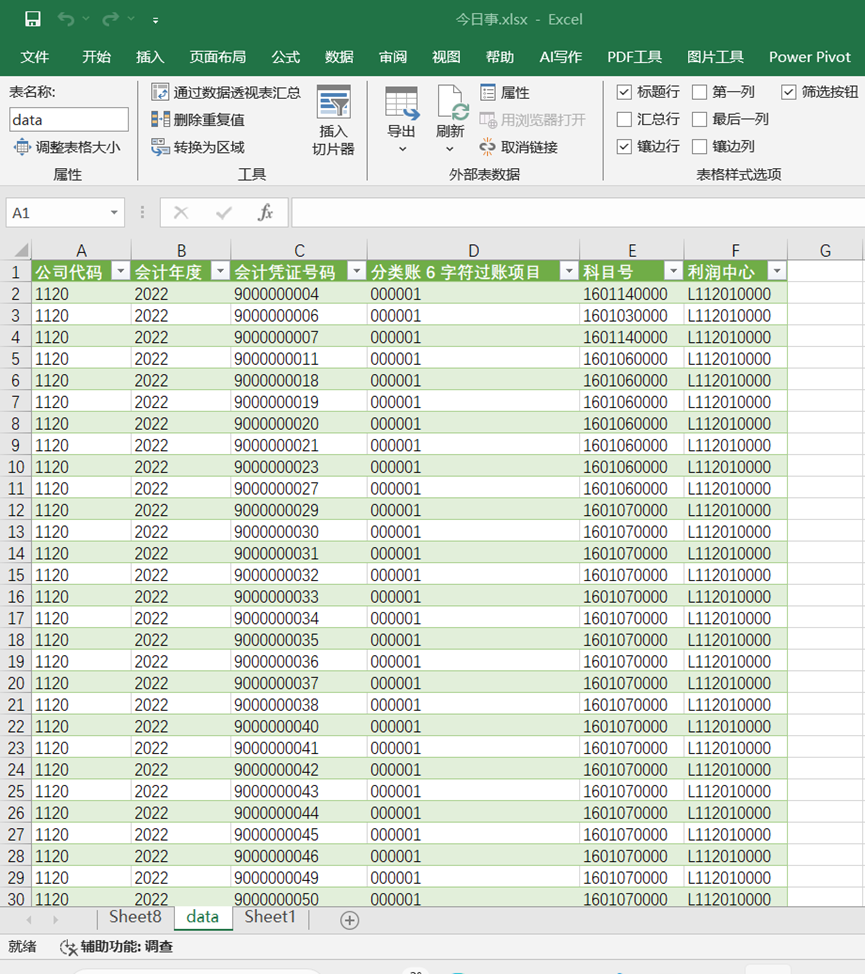Click the Insert Function fx icon
Image resolution: width=865 pixels, height=974 pixels.
click(265, 212)
